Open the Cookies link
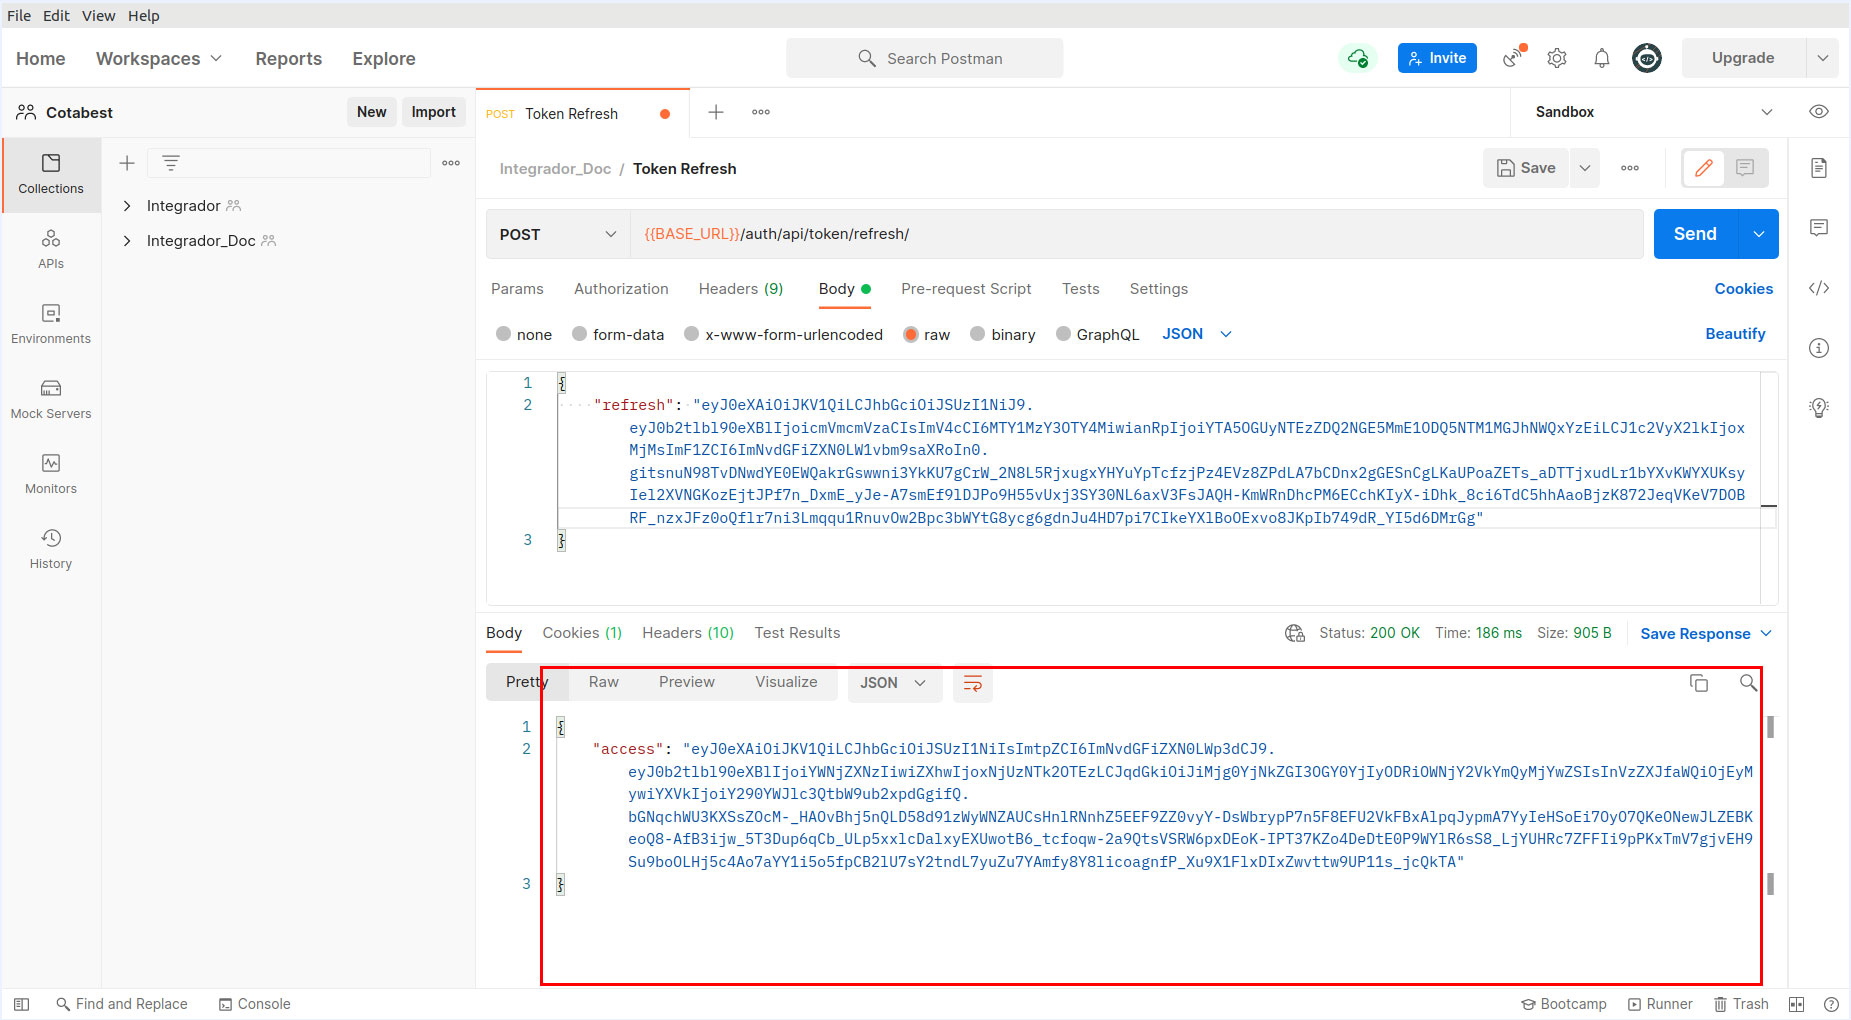Viewport: 1851px width, 1020px height. [x=1743, y=289]
